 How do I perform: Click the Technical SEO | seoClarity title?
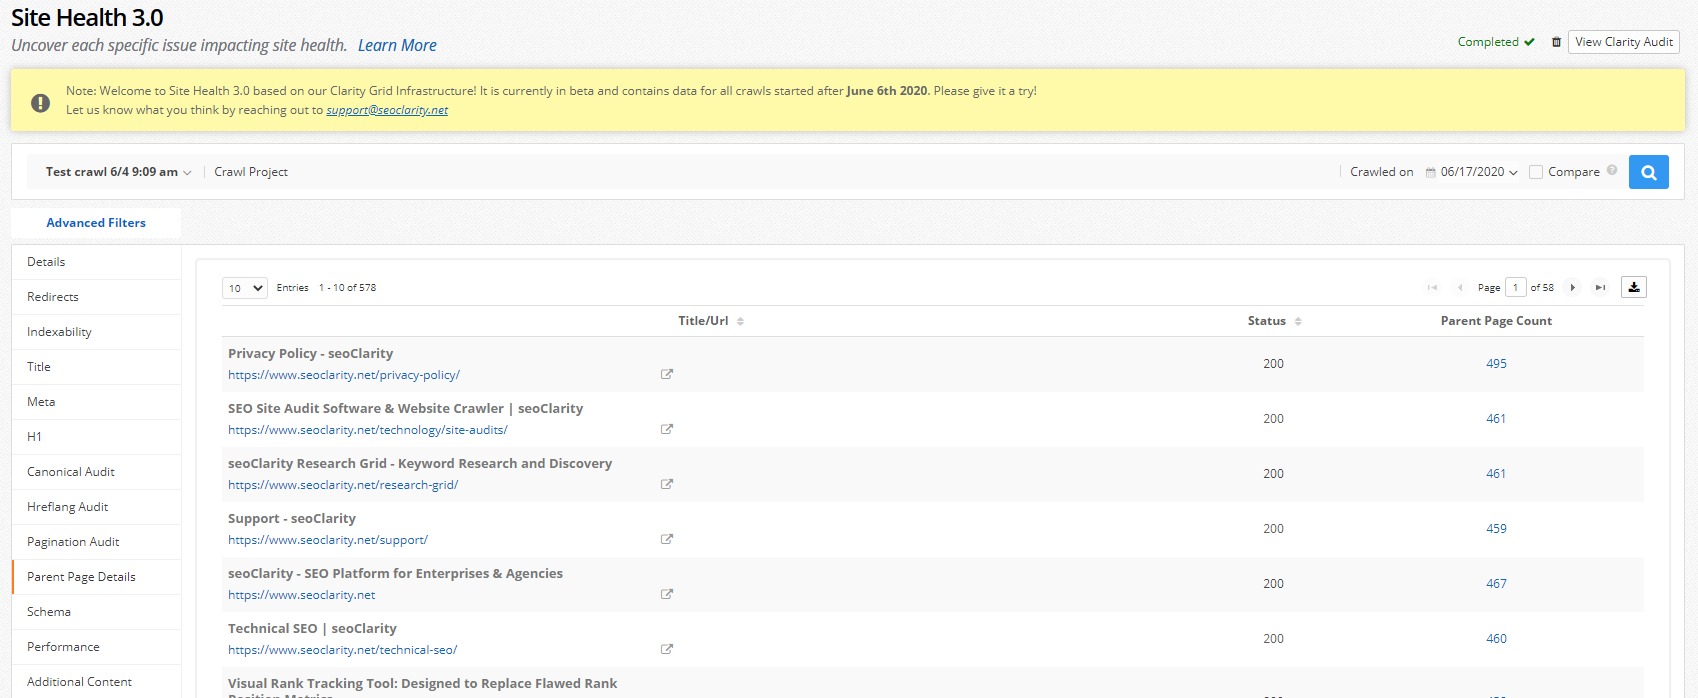312,629
